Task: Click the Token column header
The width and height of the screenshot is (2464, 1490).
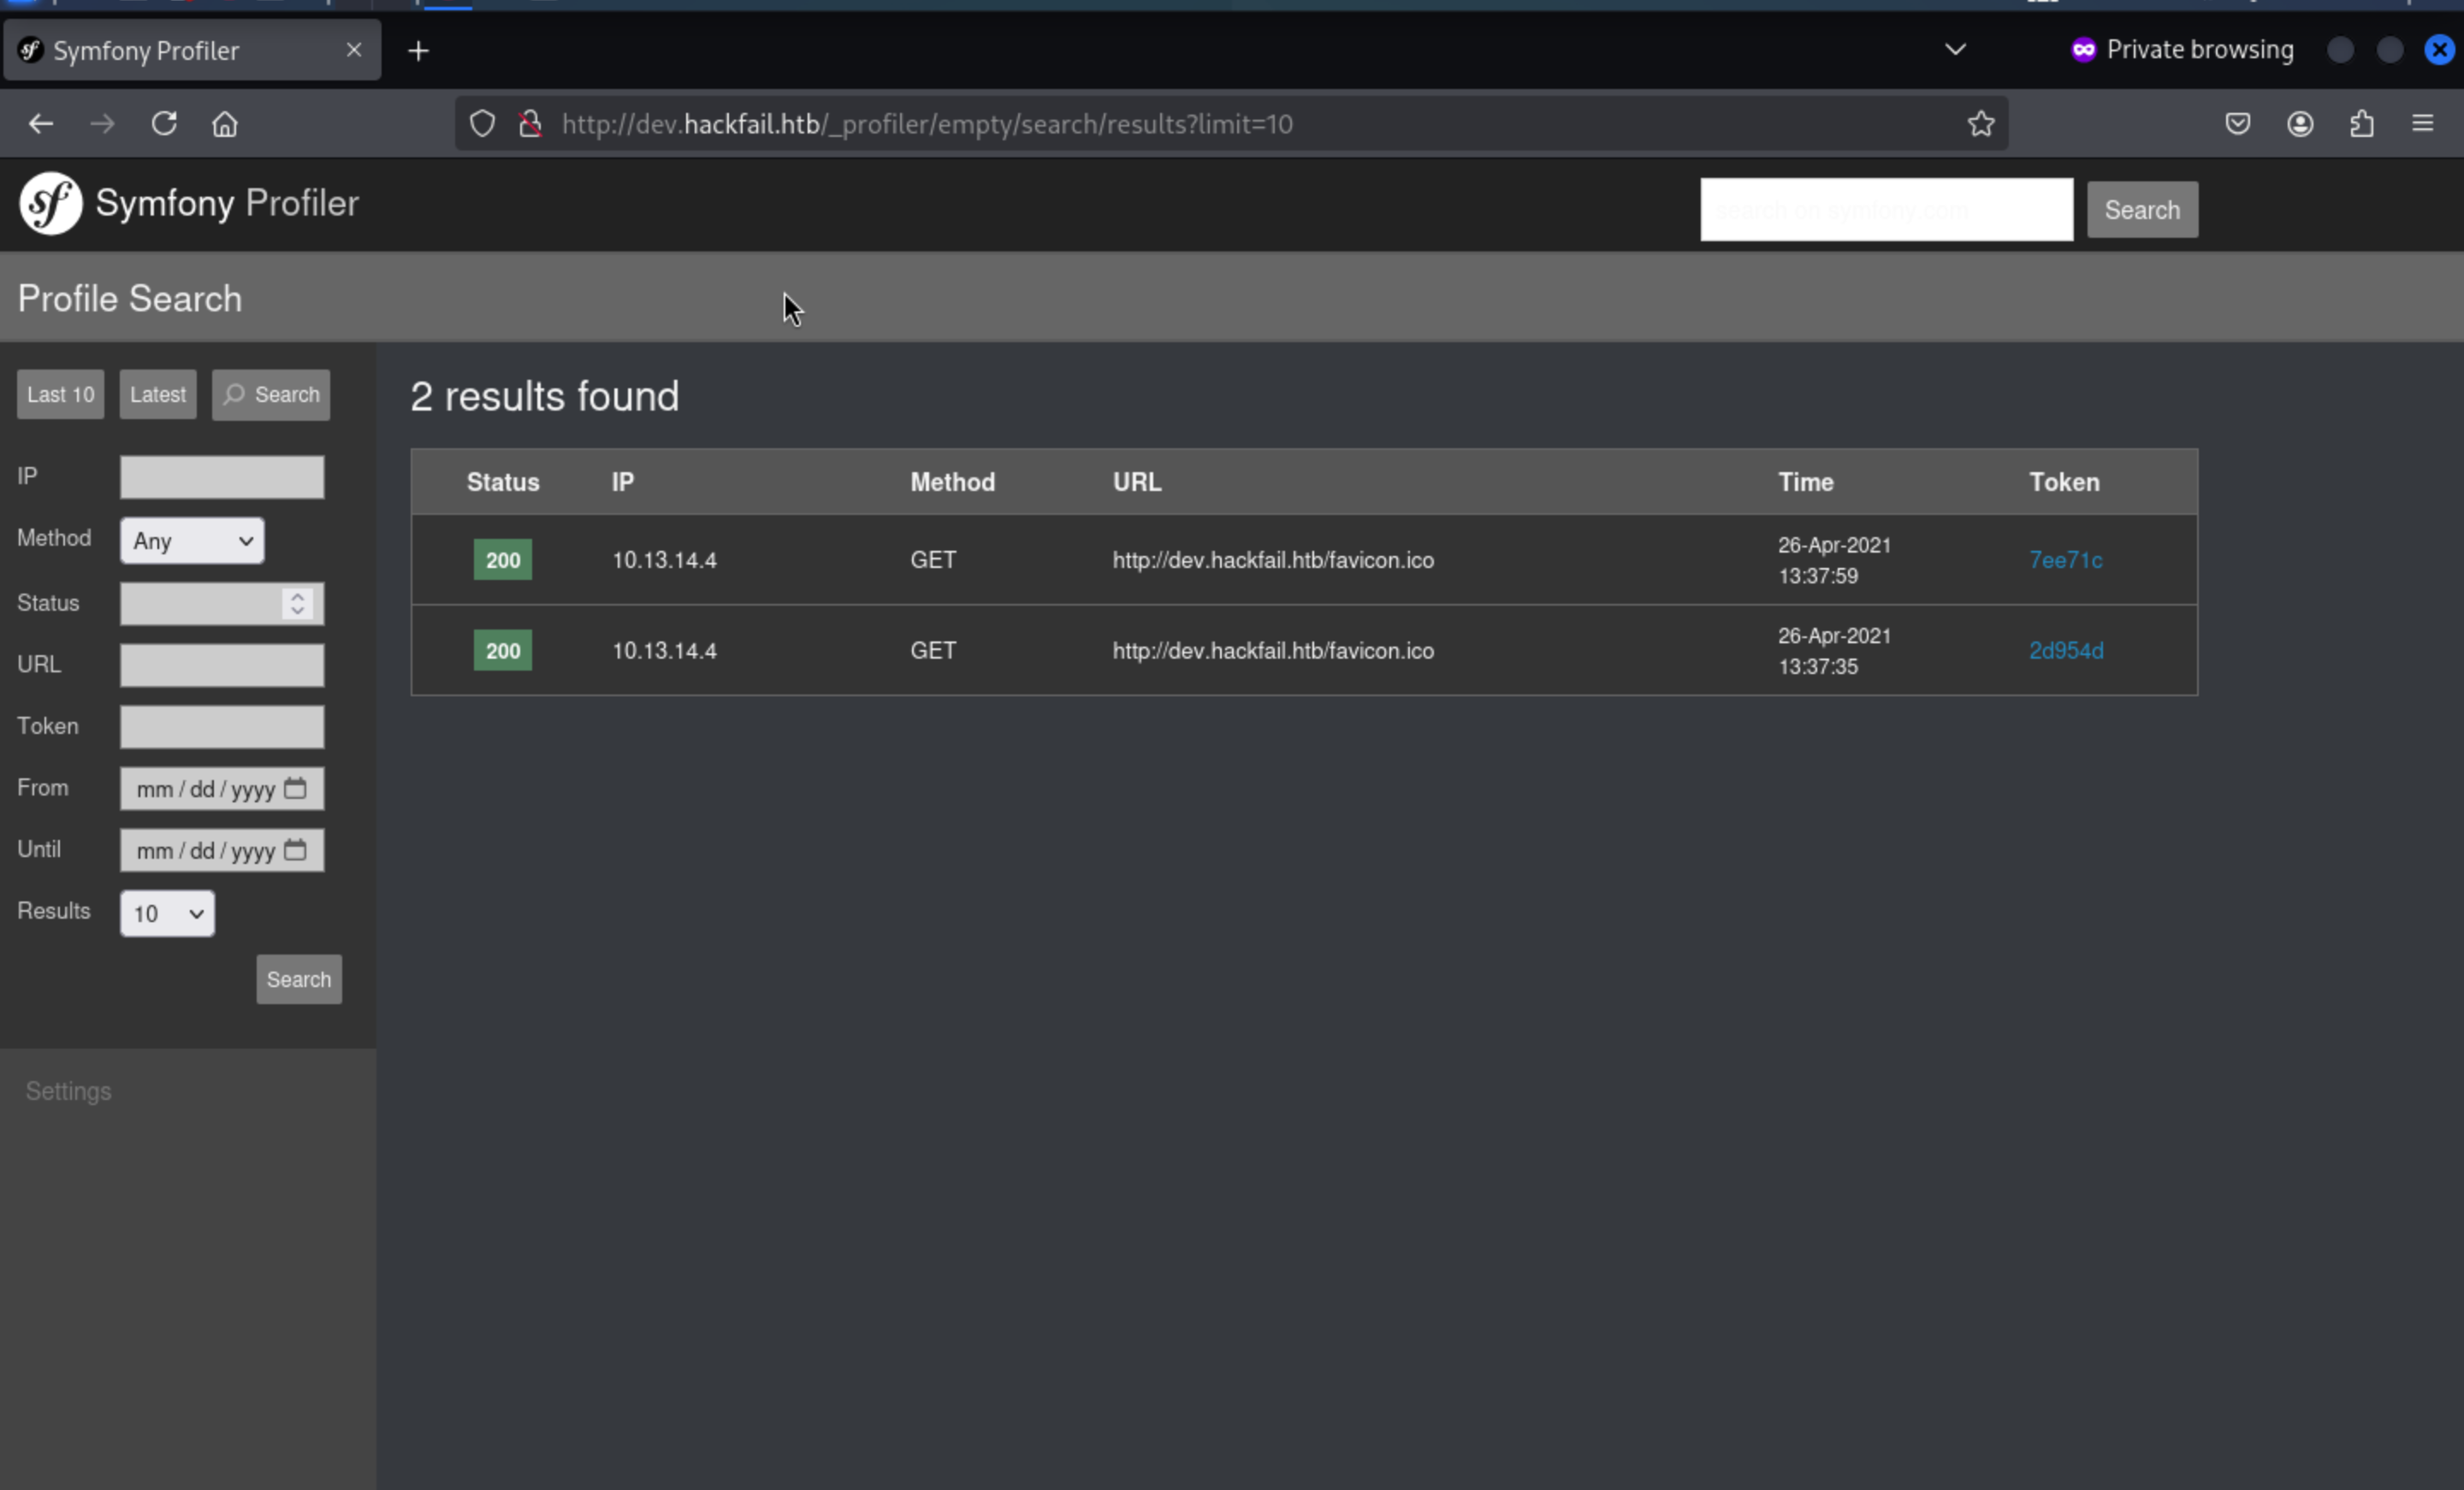Action: (x=2064, y=482)
